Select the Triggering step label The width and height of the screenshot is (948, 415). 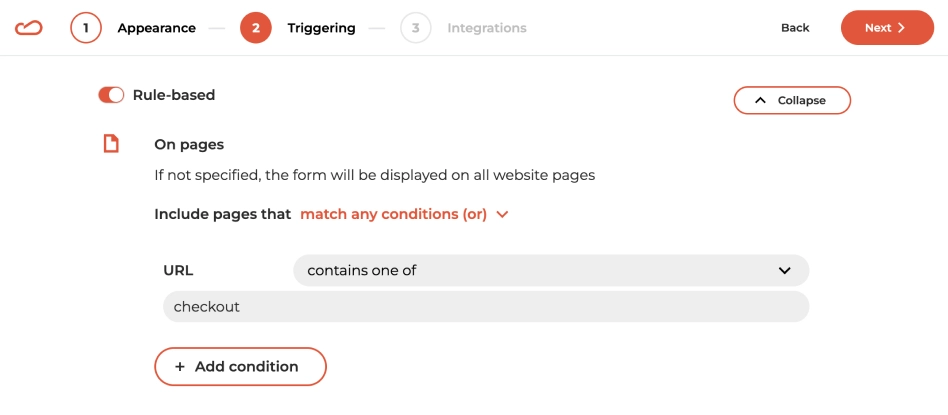click(321, 28)
